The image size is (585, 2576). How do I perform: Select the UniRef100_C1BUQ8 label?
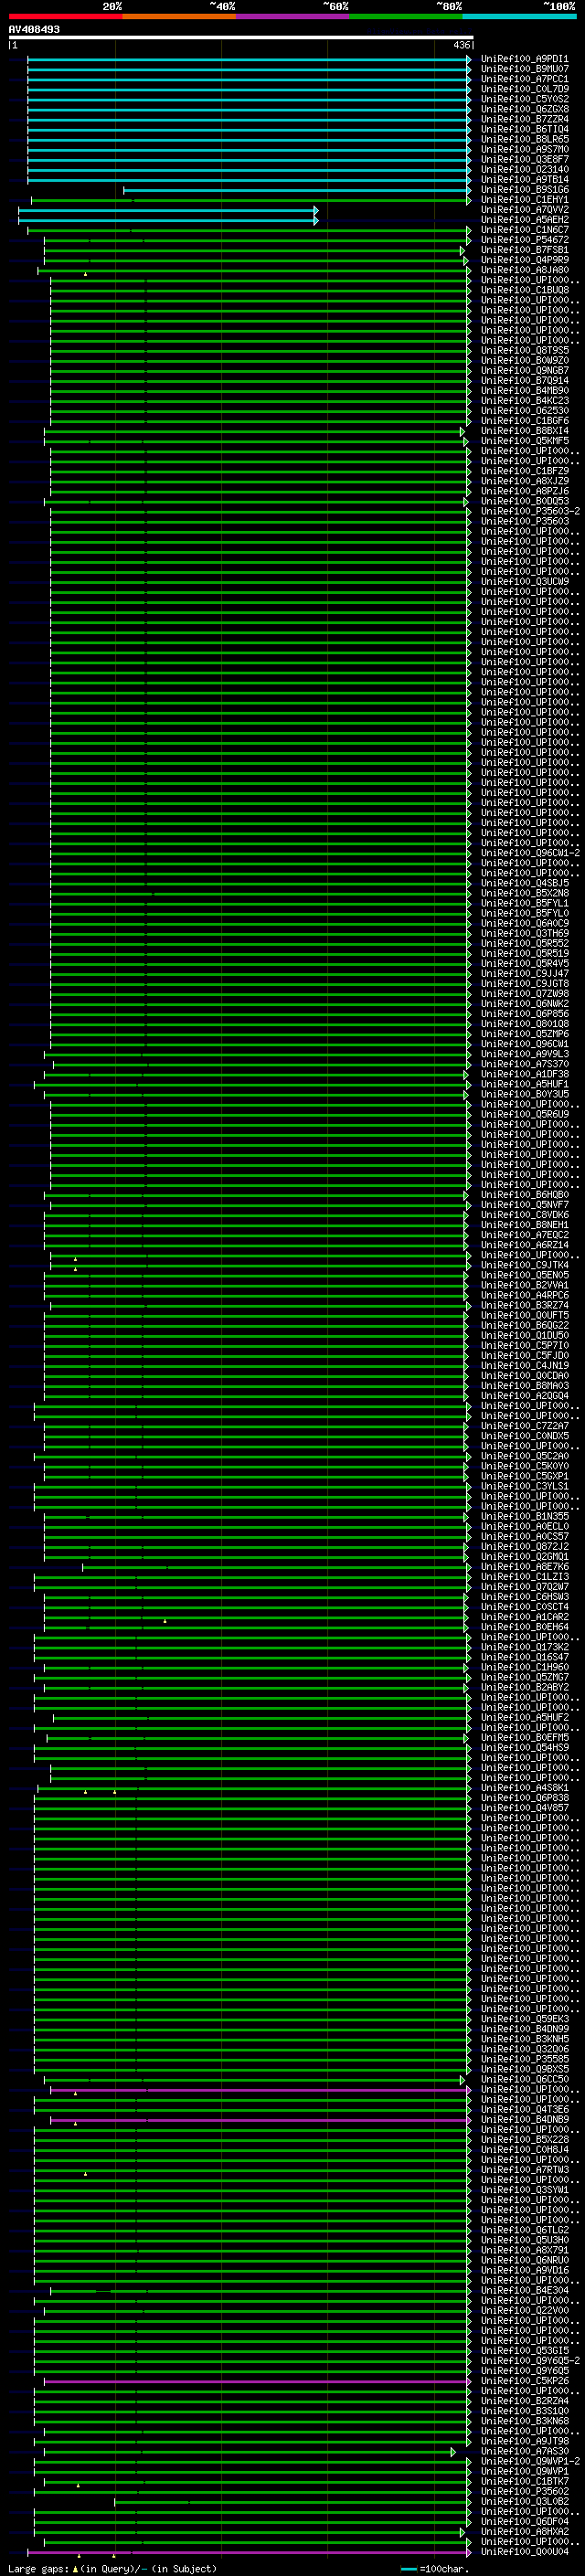(524, 290)
